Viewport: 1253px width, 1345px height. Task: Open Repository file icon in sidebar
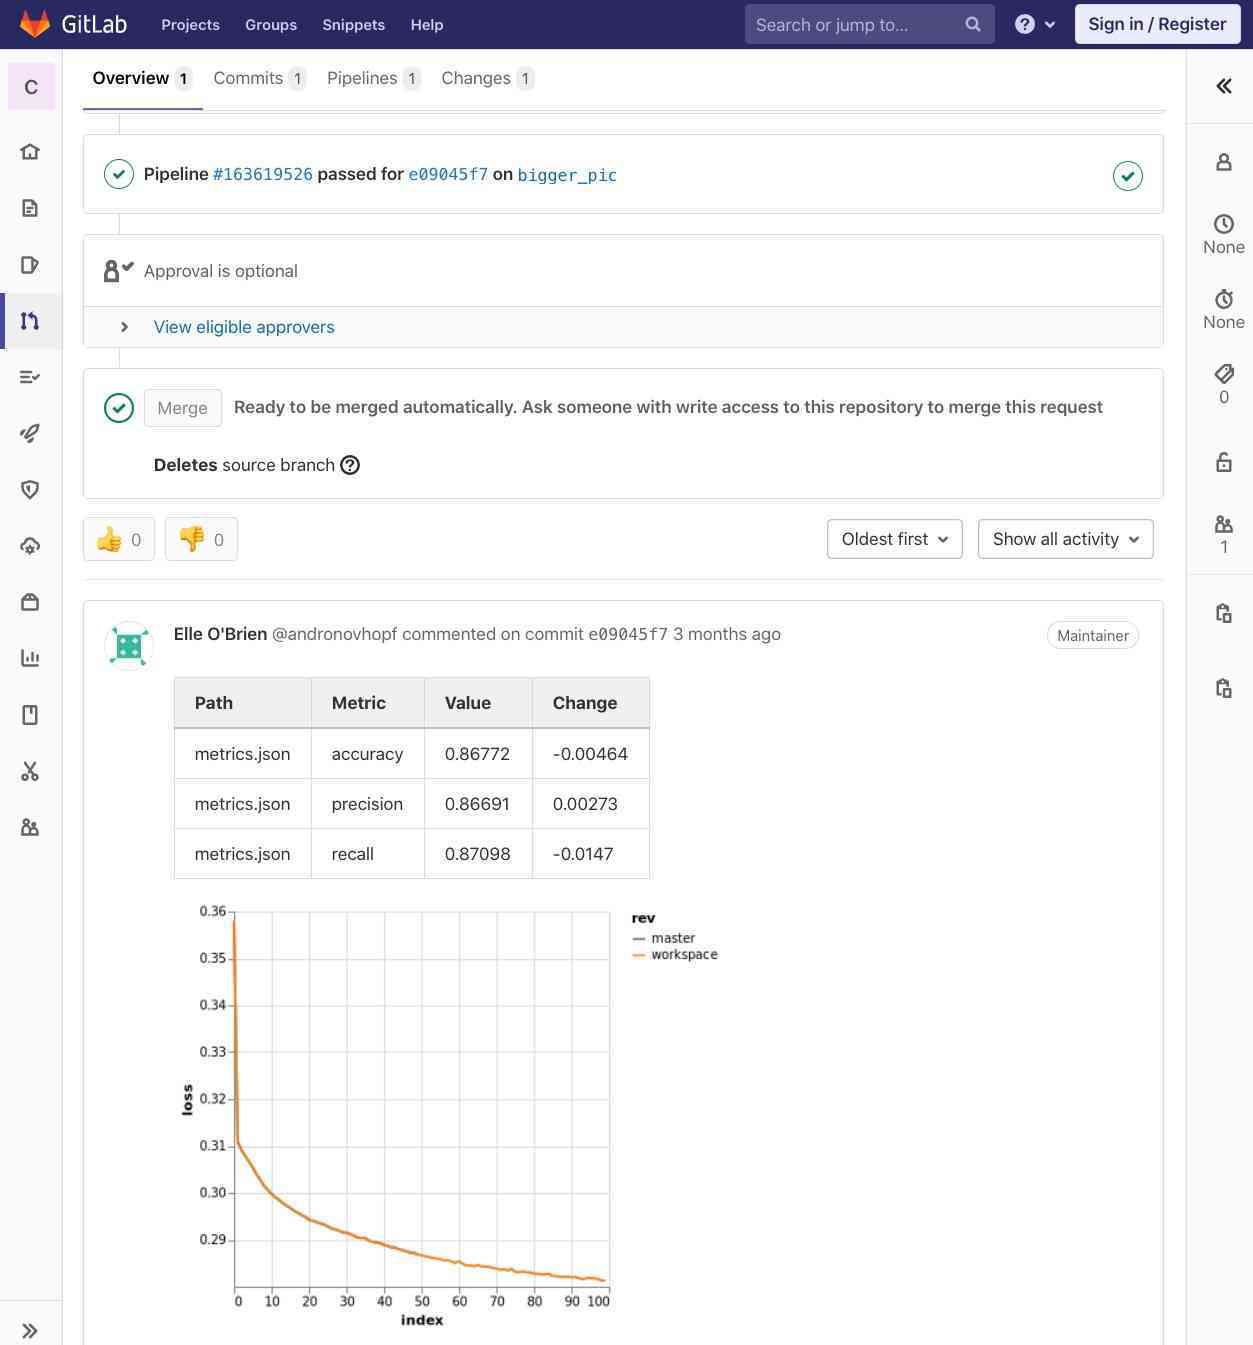(30, 208)
